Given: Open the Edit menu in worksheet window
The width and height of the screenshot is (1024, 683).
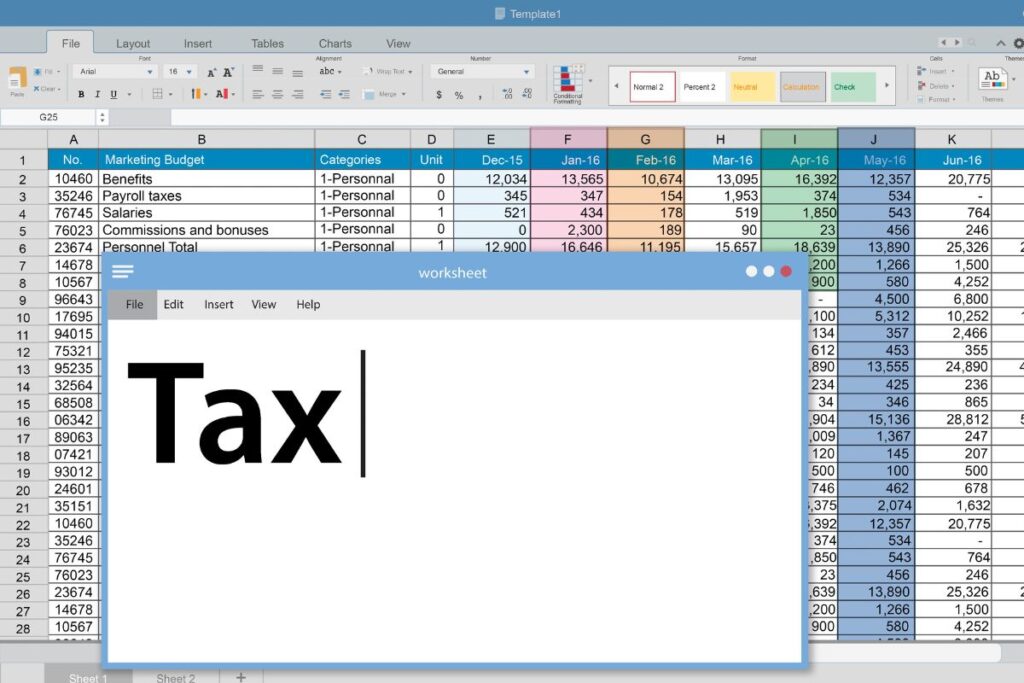Looking at the screenshot, I should point(173,304).
